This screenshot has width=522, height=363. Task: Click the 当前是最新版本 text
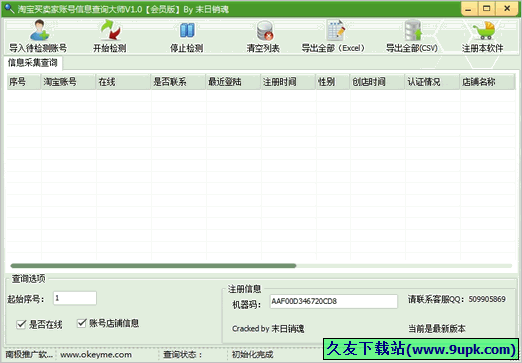click(x=437, y=329)
